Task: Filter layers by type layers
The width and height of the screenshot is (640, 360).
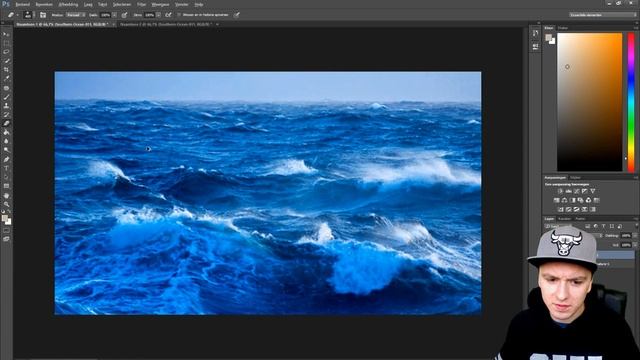Action: coord(604,226)
